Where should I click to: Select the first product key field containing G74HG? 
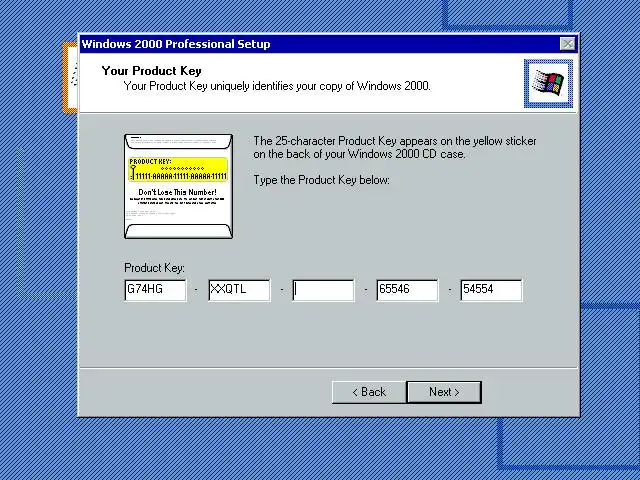(156, 290)
